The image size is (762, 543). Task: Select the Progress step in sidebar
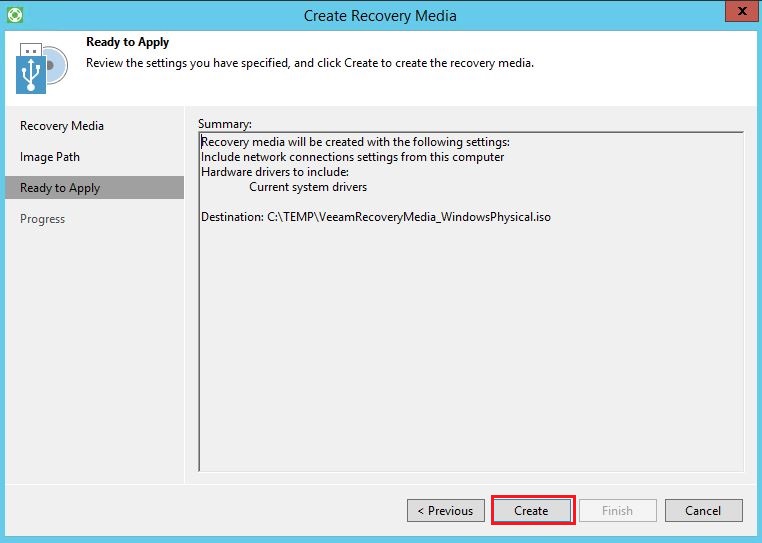pos(42,219)
